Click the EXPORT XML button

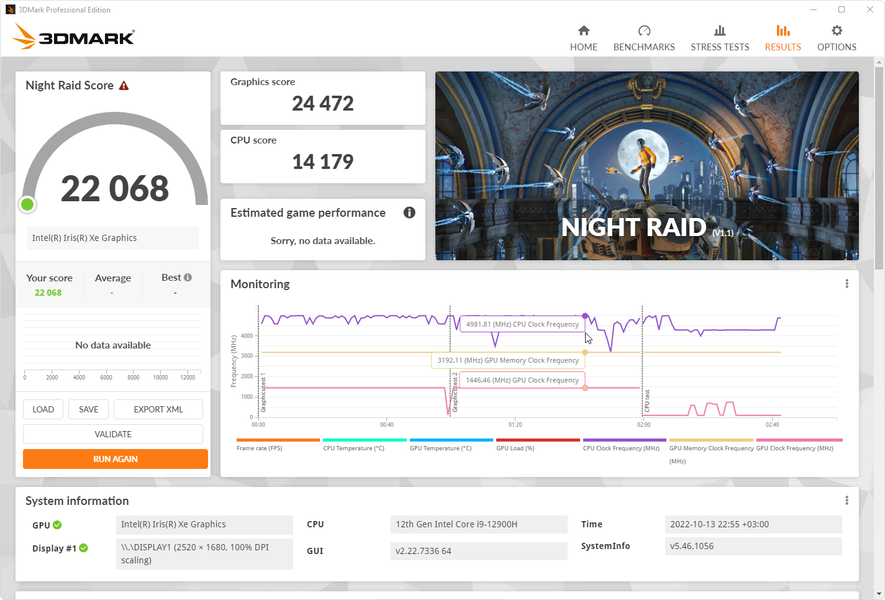click(158, 409)
